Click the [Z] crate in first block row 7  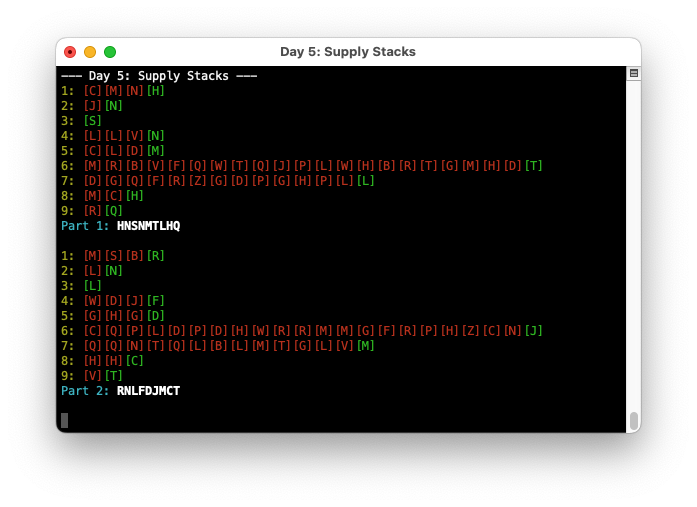coord(197,181)
